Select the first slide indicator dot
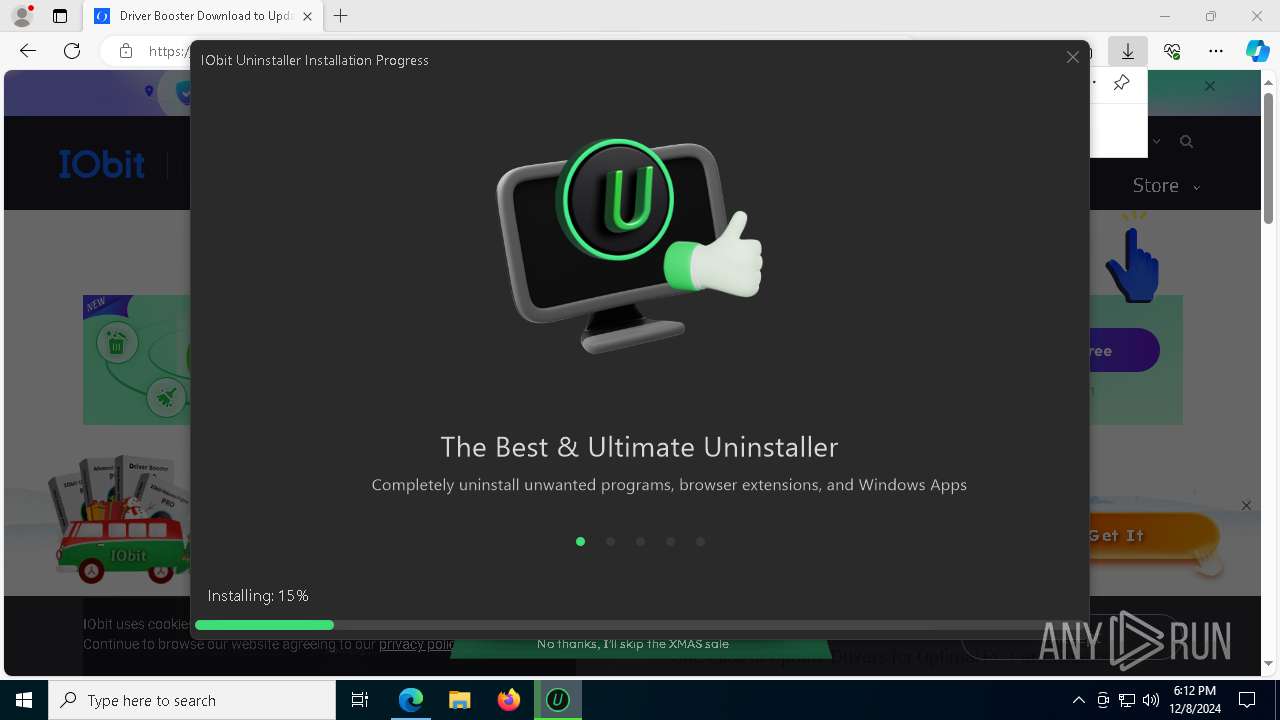The image size is (1280, 720). point(580,542)
